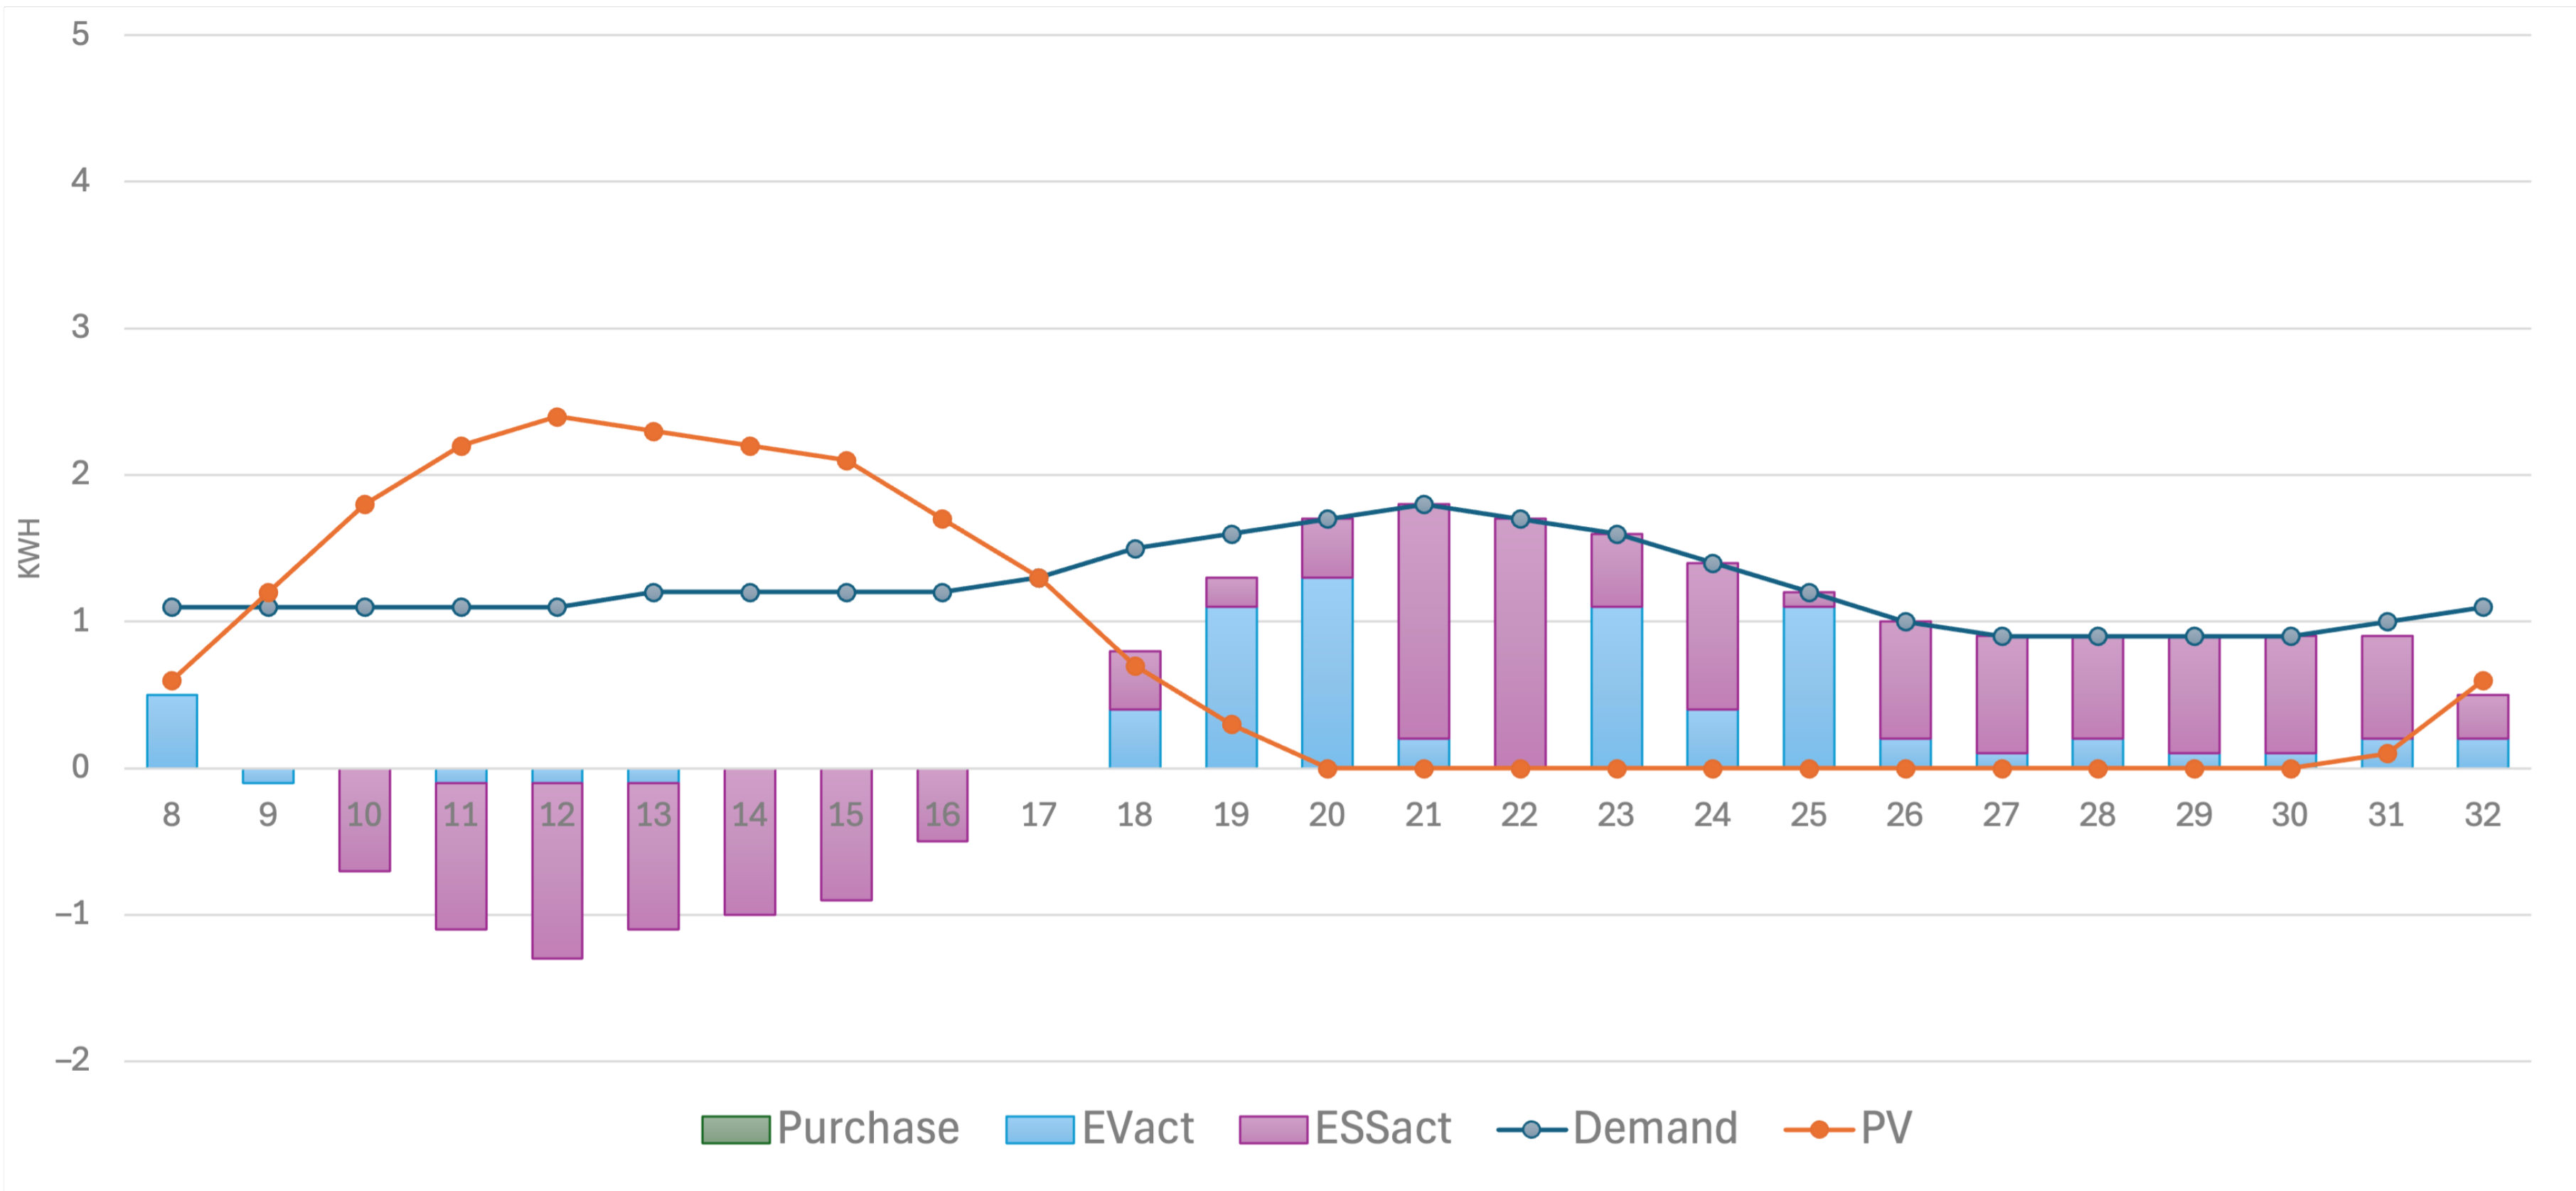Click the PV-Demand crossing point at hour 17
This screenshot has height=1191, width=2576.
click(1038, 578)
